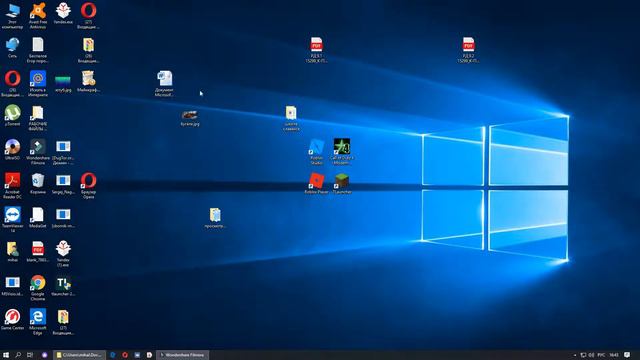Select the Google Chrome desktop shortcut
The width and height of the screenshot is (640, 360).
38,288
